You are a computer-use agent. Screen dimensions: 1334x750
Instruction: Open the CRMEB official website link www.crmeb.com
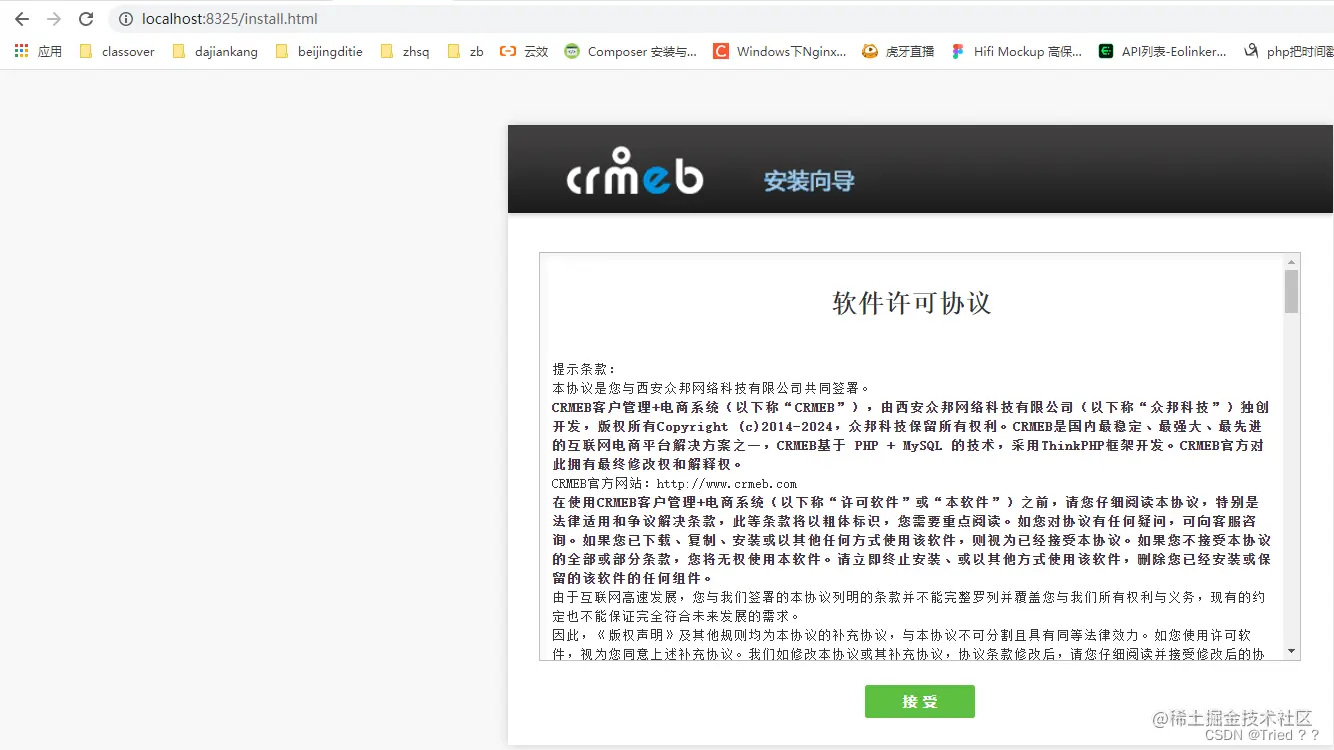point(726,483)
